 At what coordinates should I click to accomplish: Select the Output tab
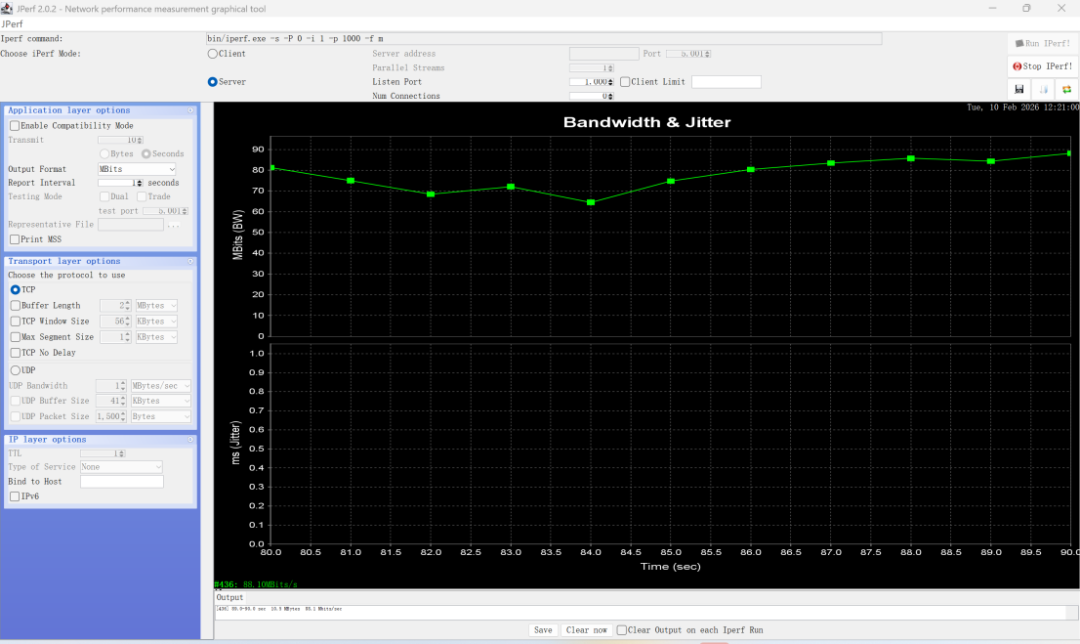pos(230,597)
